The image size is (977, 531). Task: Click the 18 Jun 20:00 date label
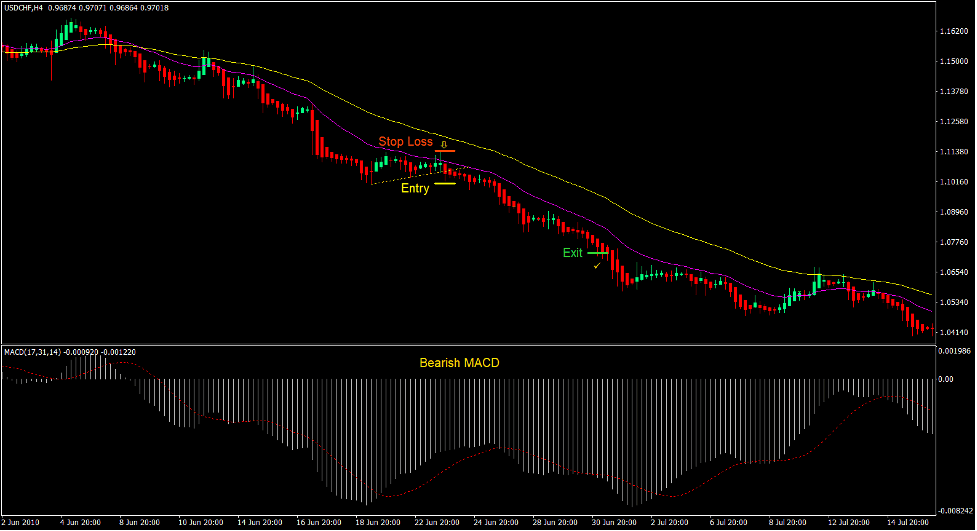pos(379,523)
